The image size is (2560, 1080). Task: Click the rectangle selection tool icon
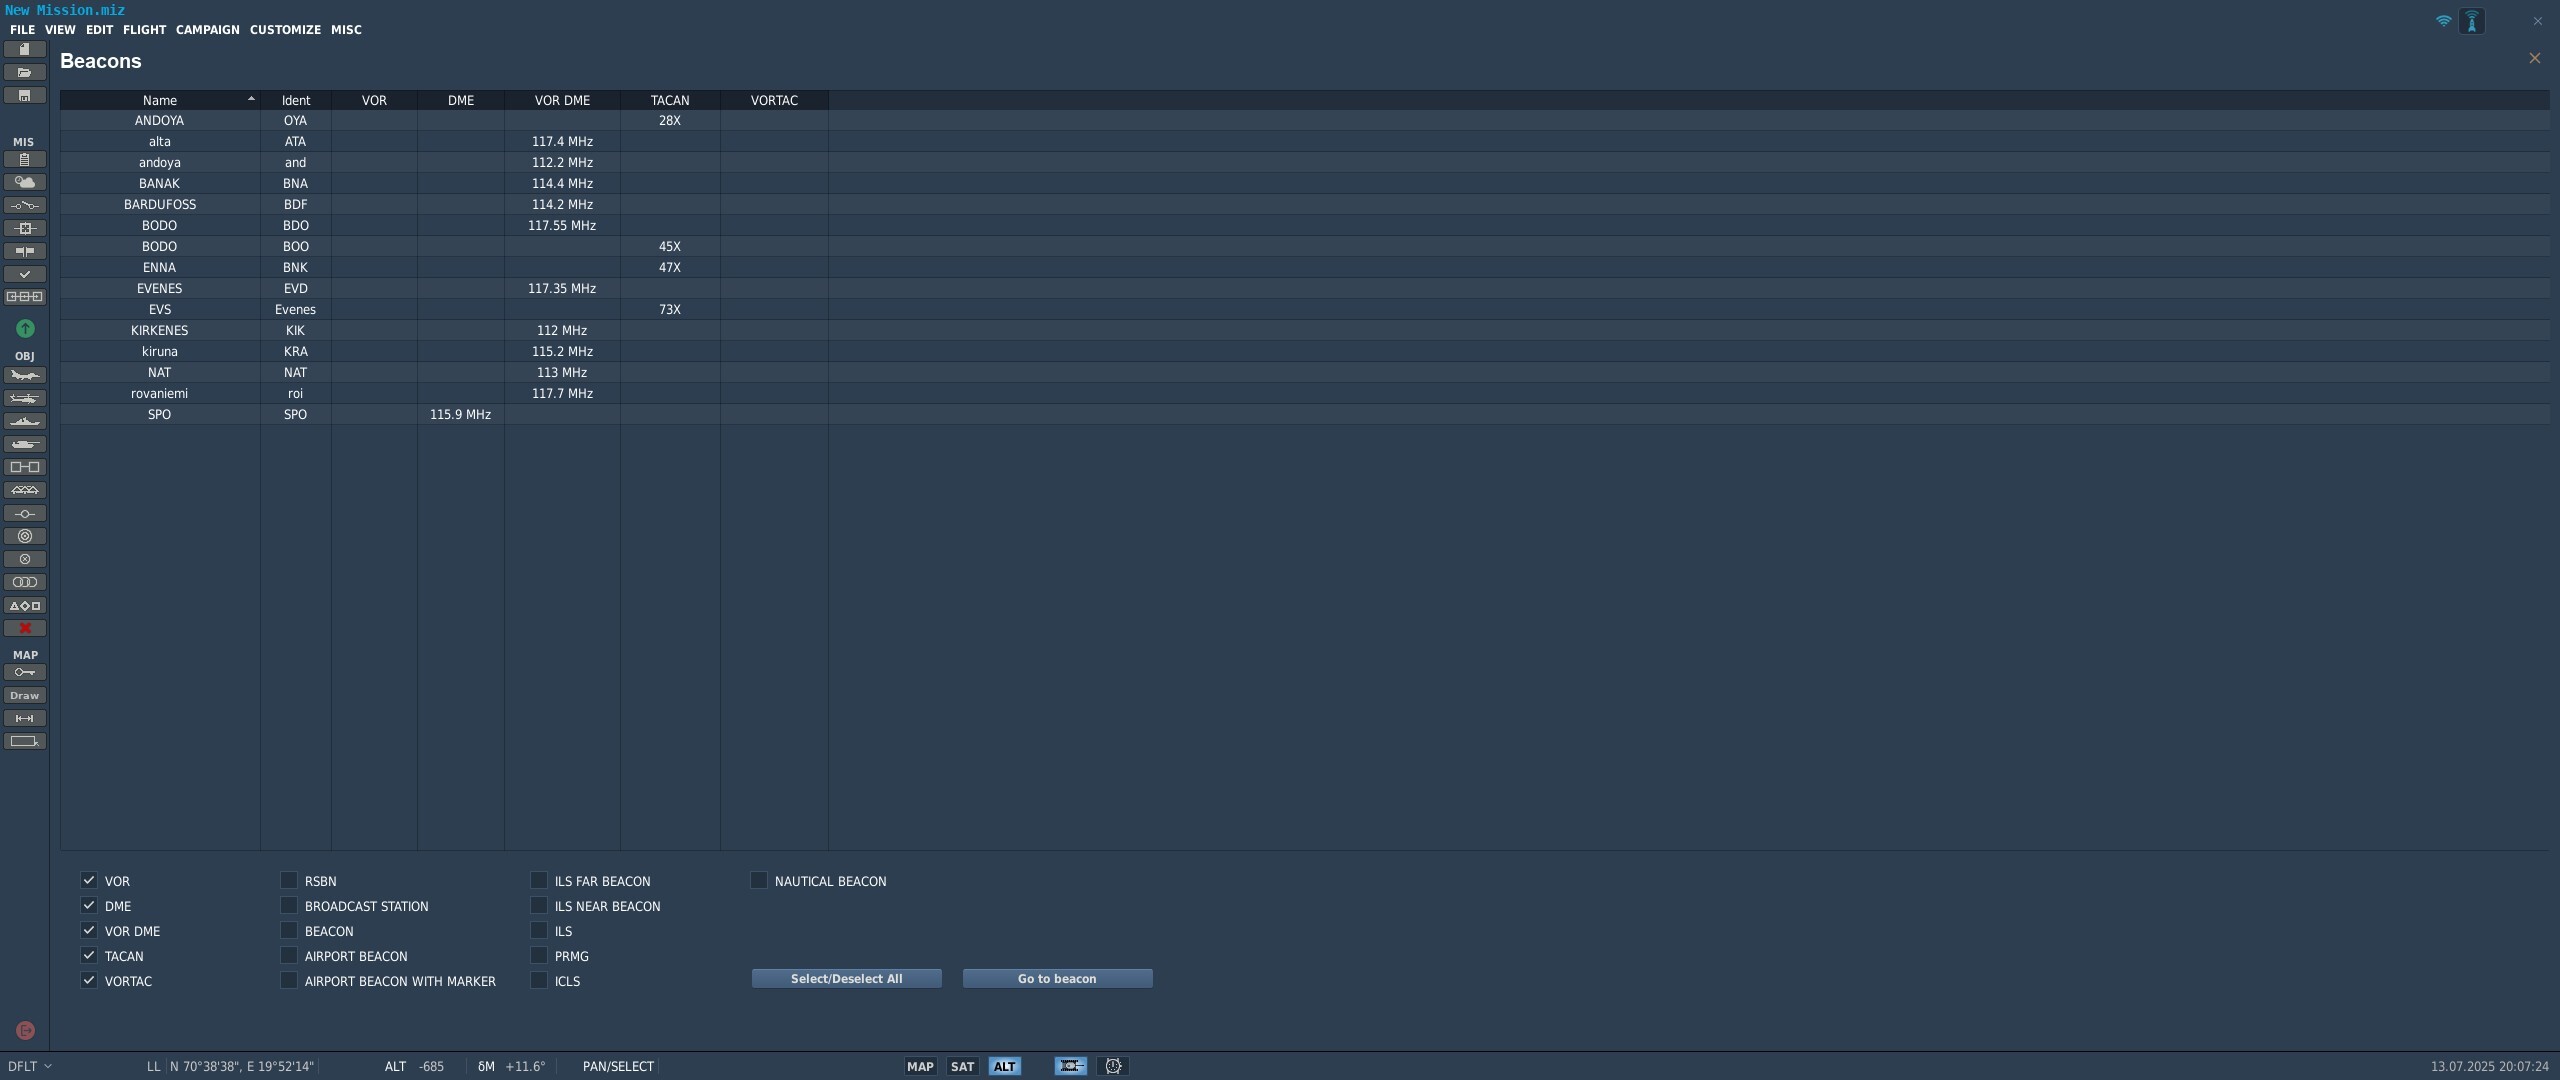(25, 741)
